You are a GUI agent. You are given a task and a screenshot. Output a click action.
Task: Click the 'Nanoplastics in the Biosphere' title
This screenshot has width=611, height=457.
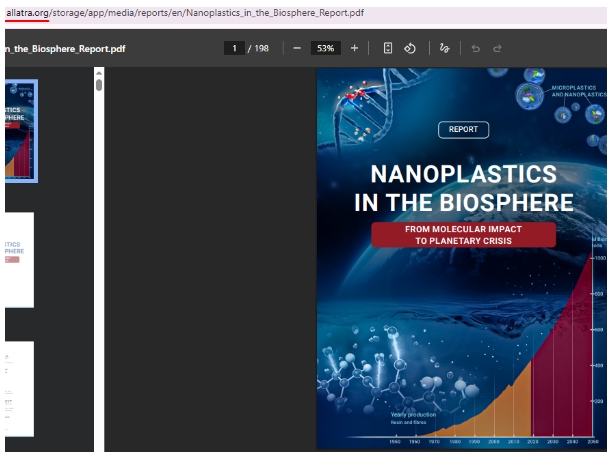[463, 189]
